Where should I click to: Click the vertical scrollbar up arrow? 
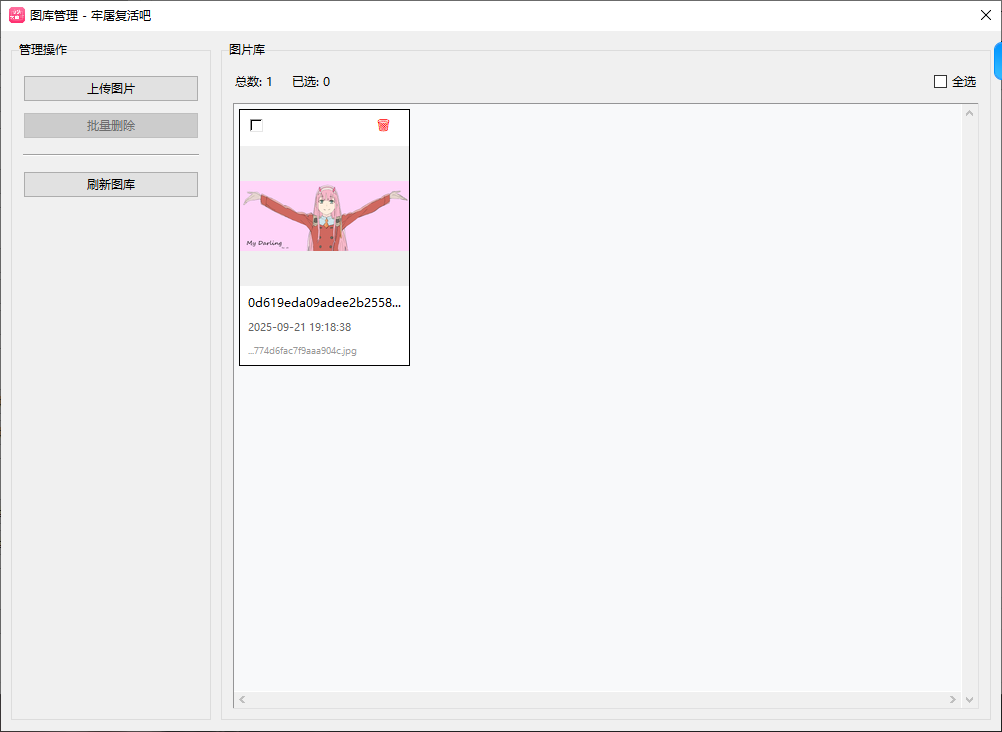pyautogui.click(x=969, y=112)
